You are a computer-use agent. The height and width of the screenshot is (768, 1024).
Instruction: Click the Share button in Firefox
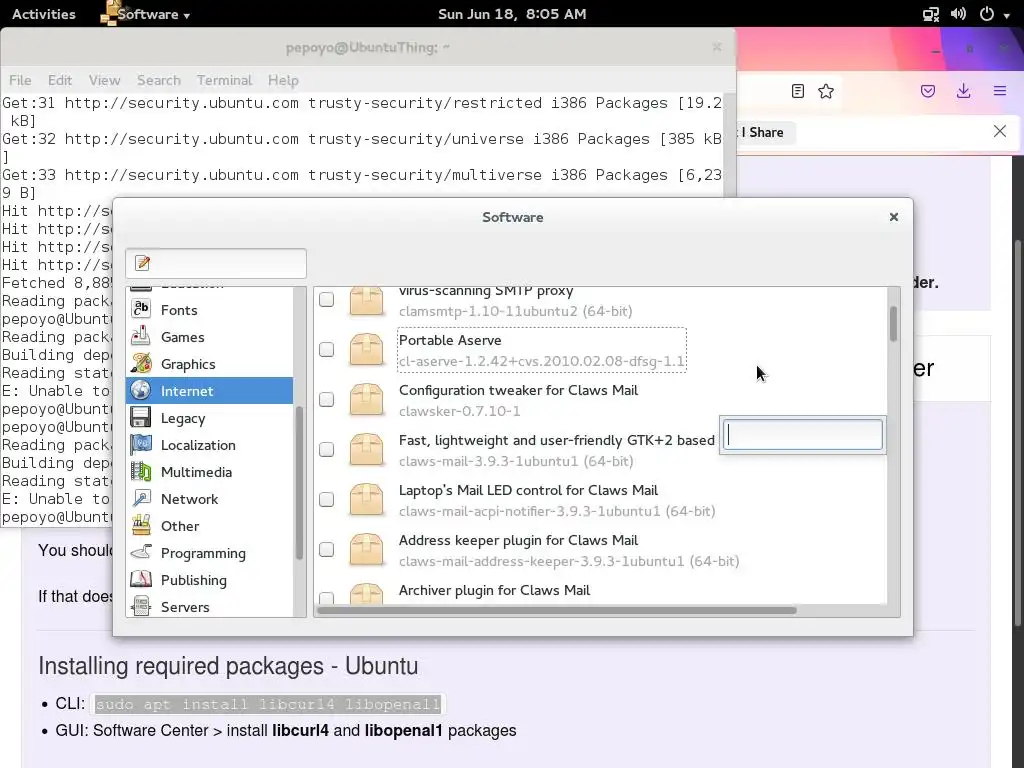point(766,133)
